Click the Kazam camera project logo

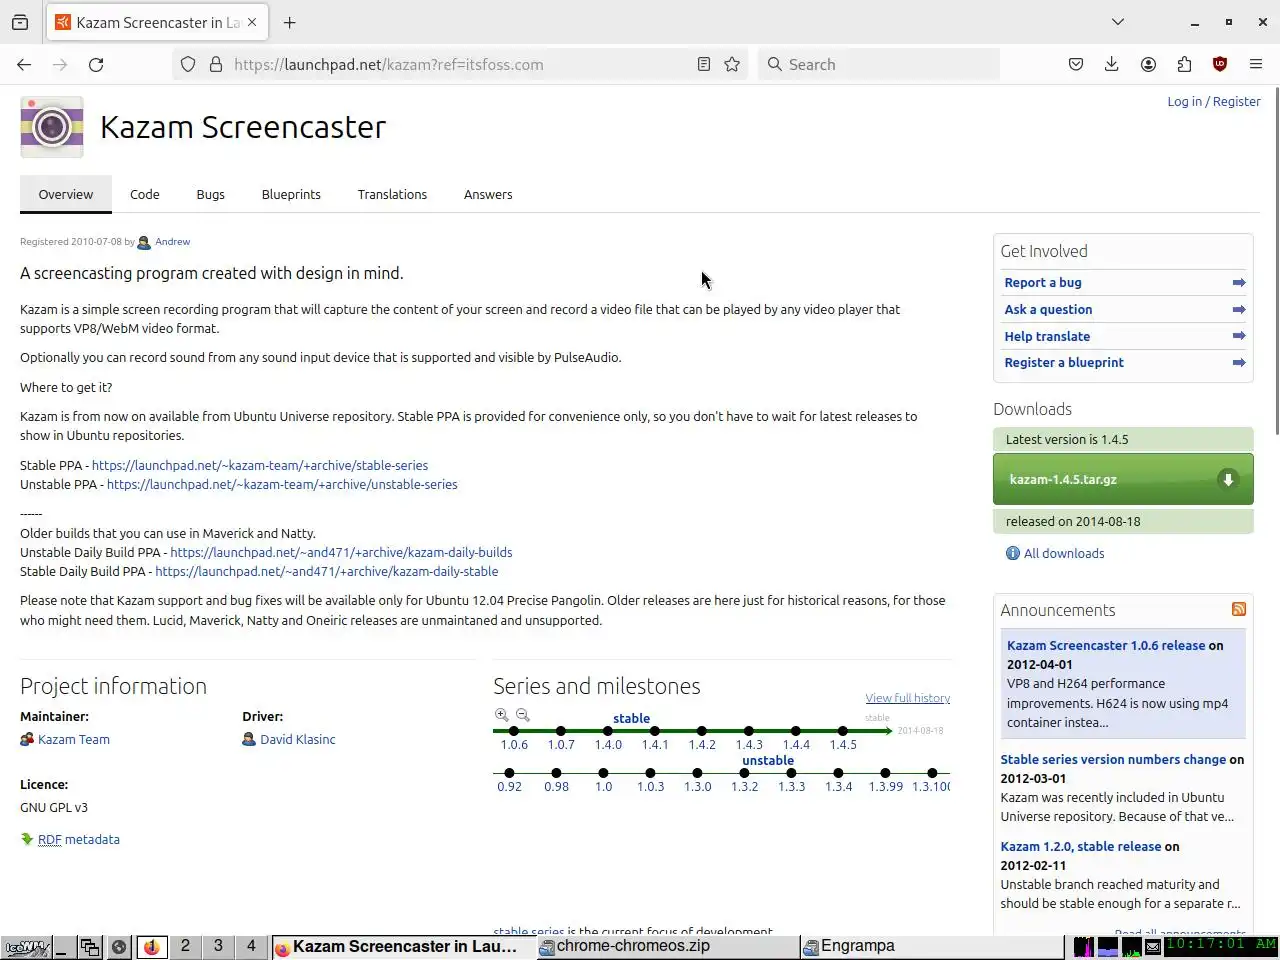tap(52, 127)
